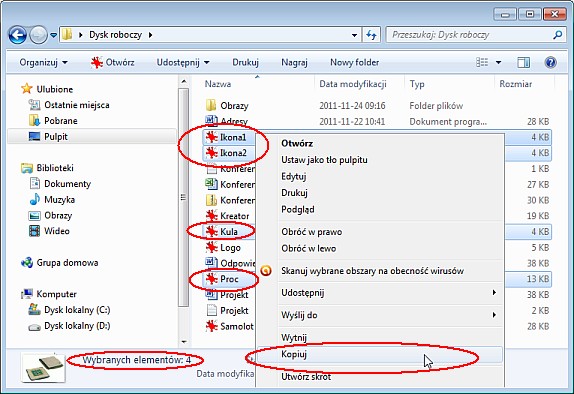Open Dysk lokalny (C:)
574x394 pixels.
click(69, 310)
